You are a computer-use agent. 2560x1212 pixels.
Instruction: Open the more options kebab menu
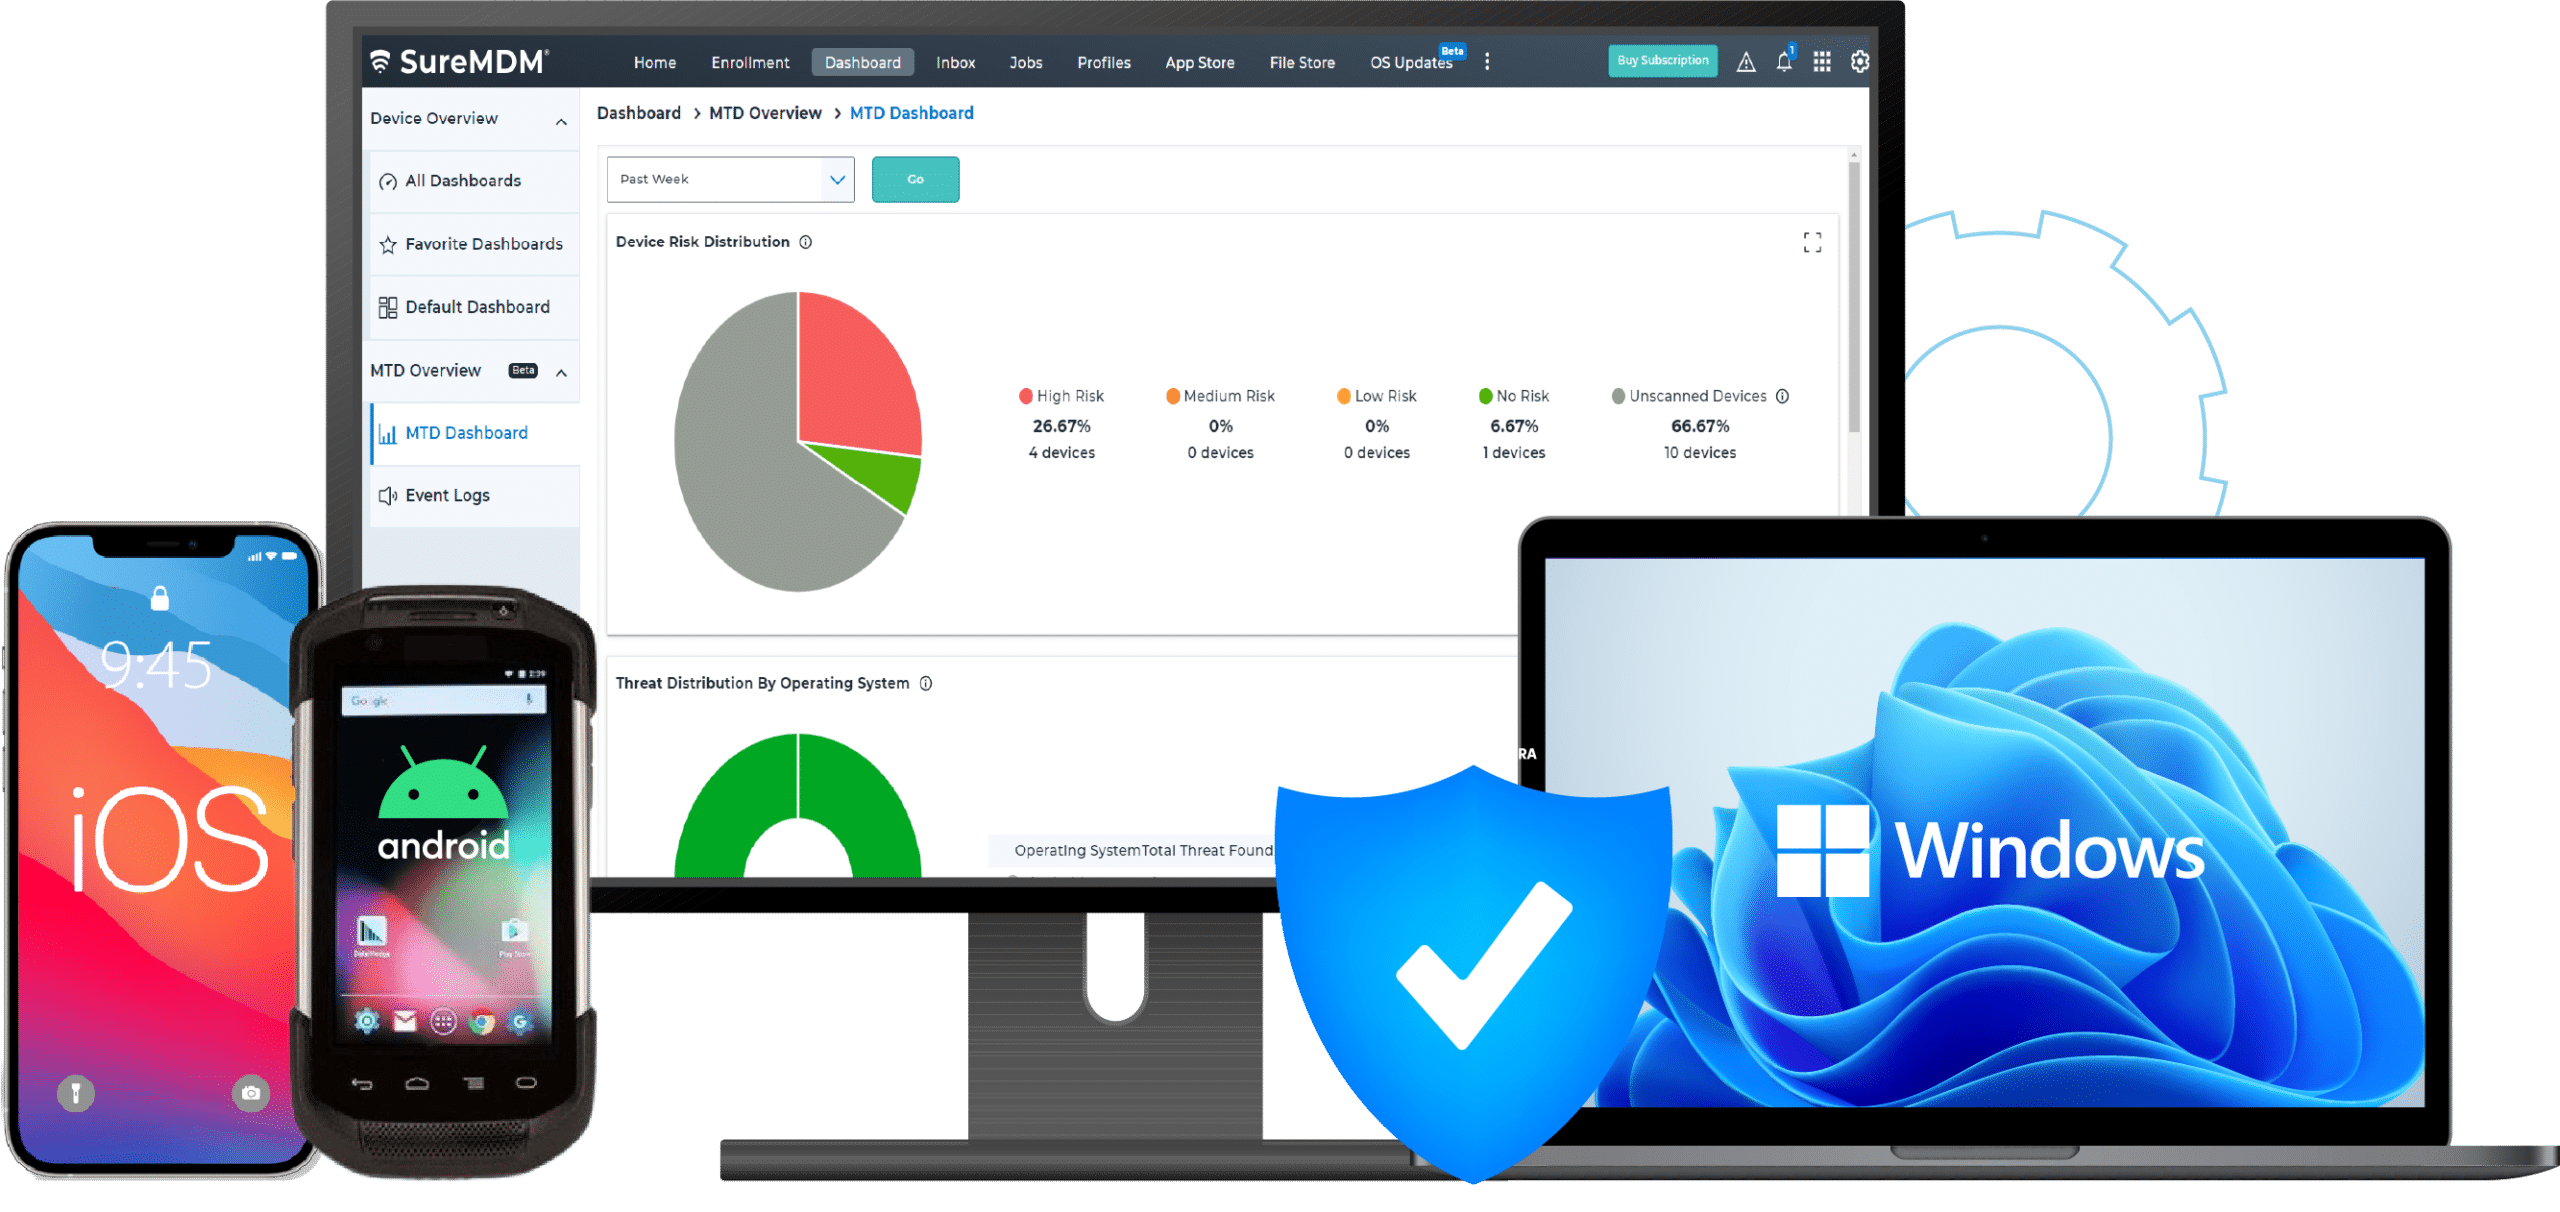click(1487, 62)
